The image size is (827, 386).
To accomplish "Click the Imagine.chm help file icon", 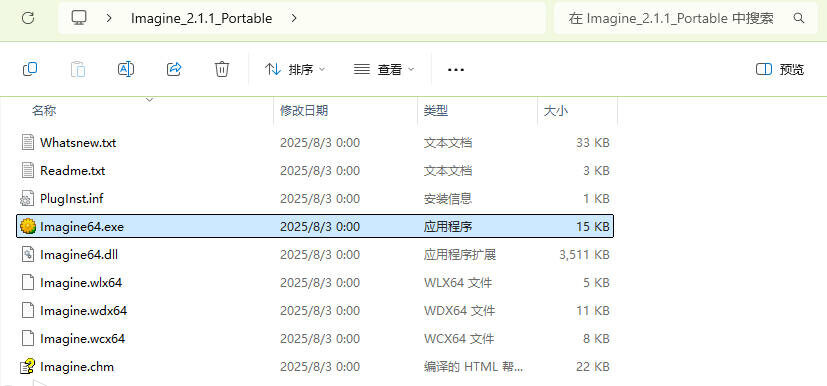I will click(x=27, y=366).
